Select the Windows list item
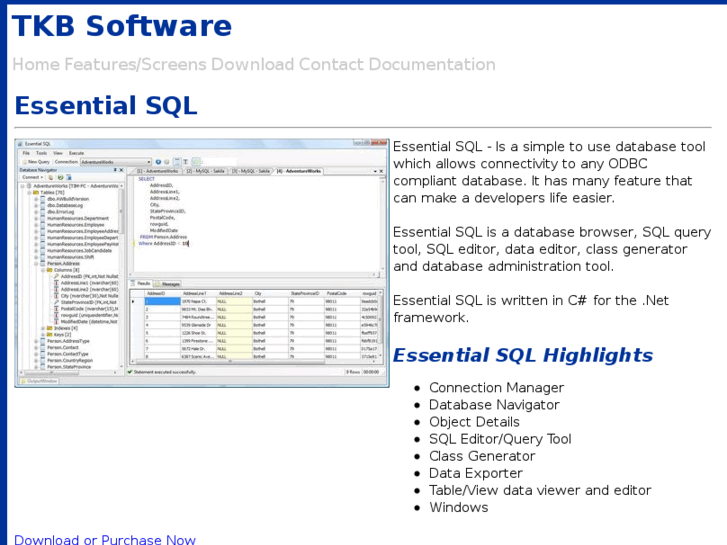 pos(459,507)
